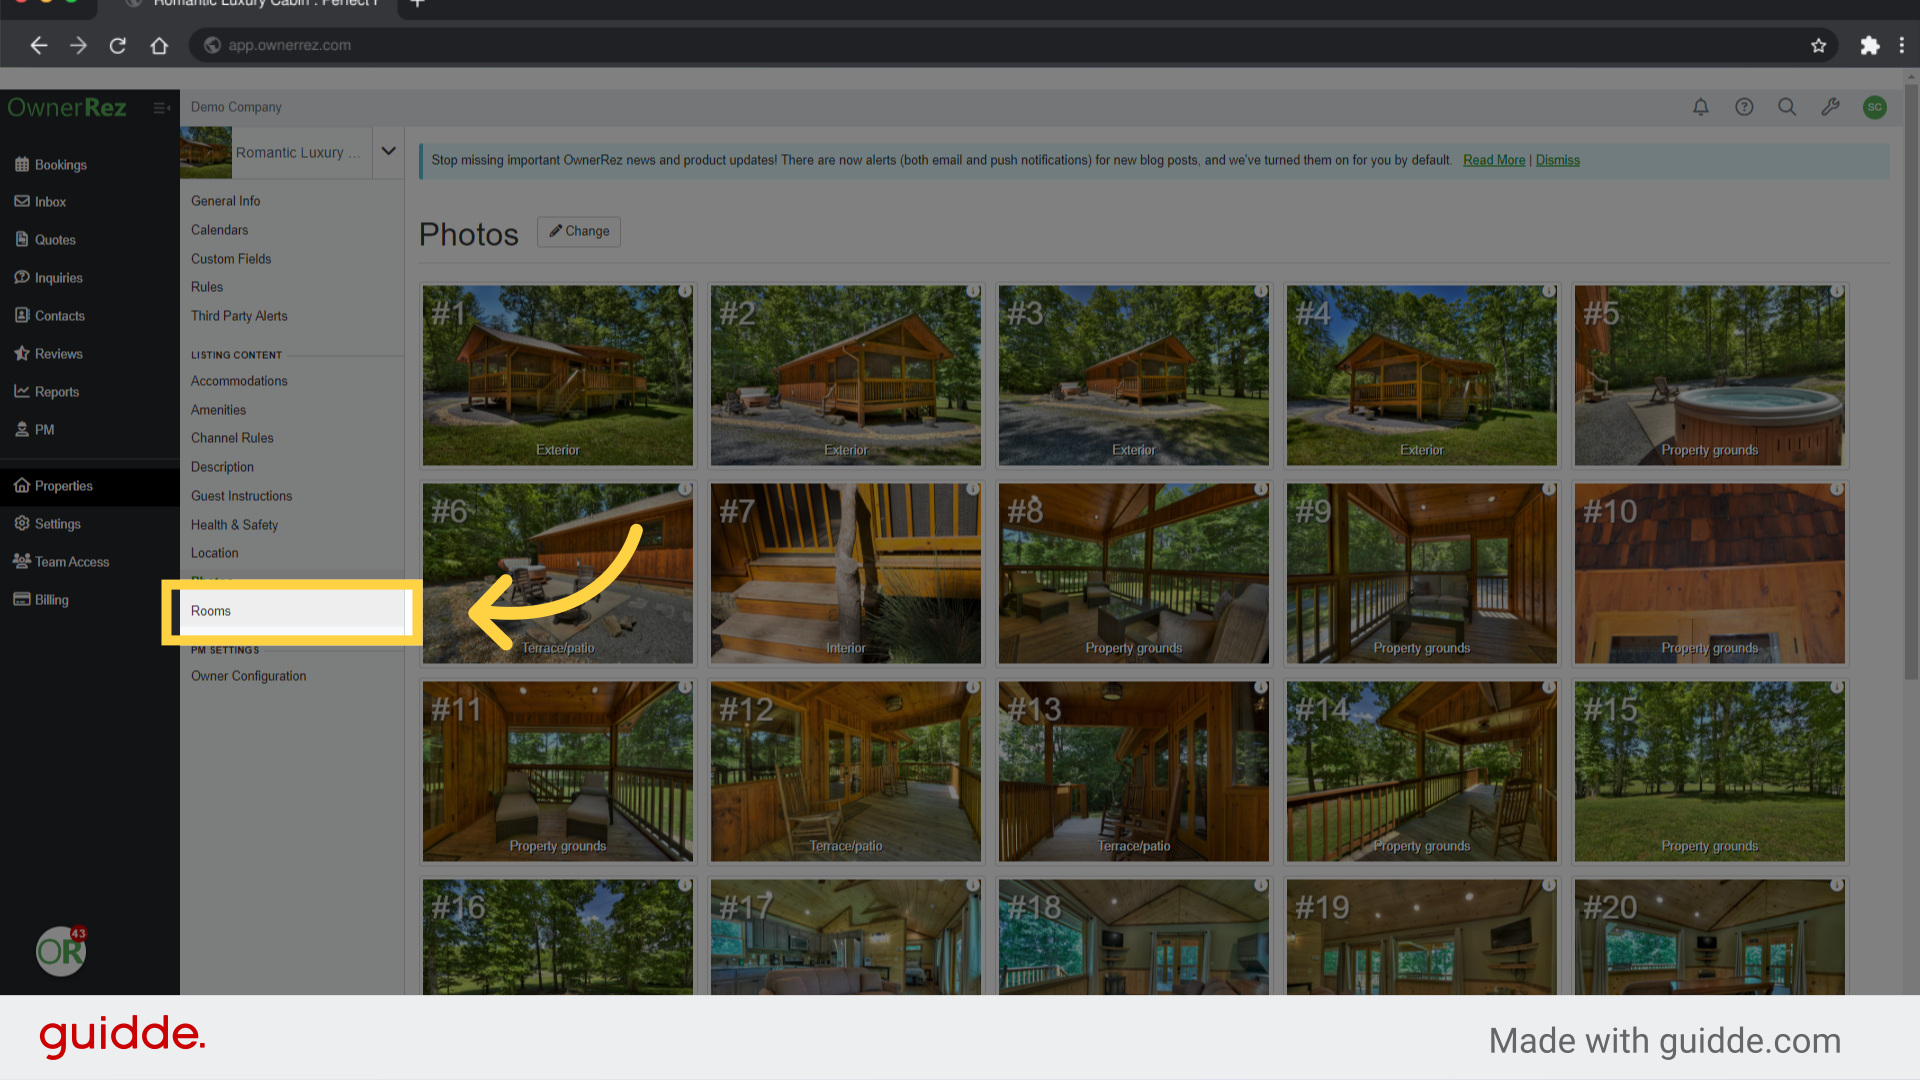Expand the Romantic Luxury property selector chevron
The image size is (1920, 1080).
(x=388, y=152)
